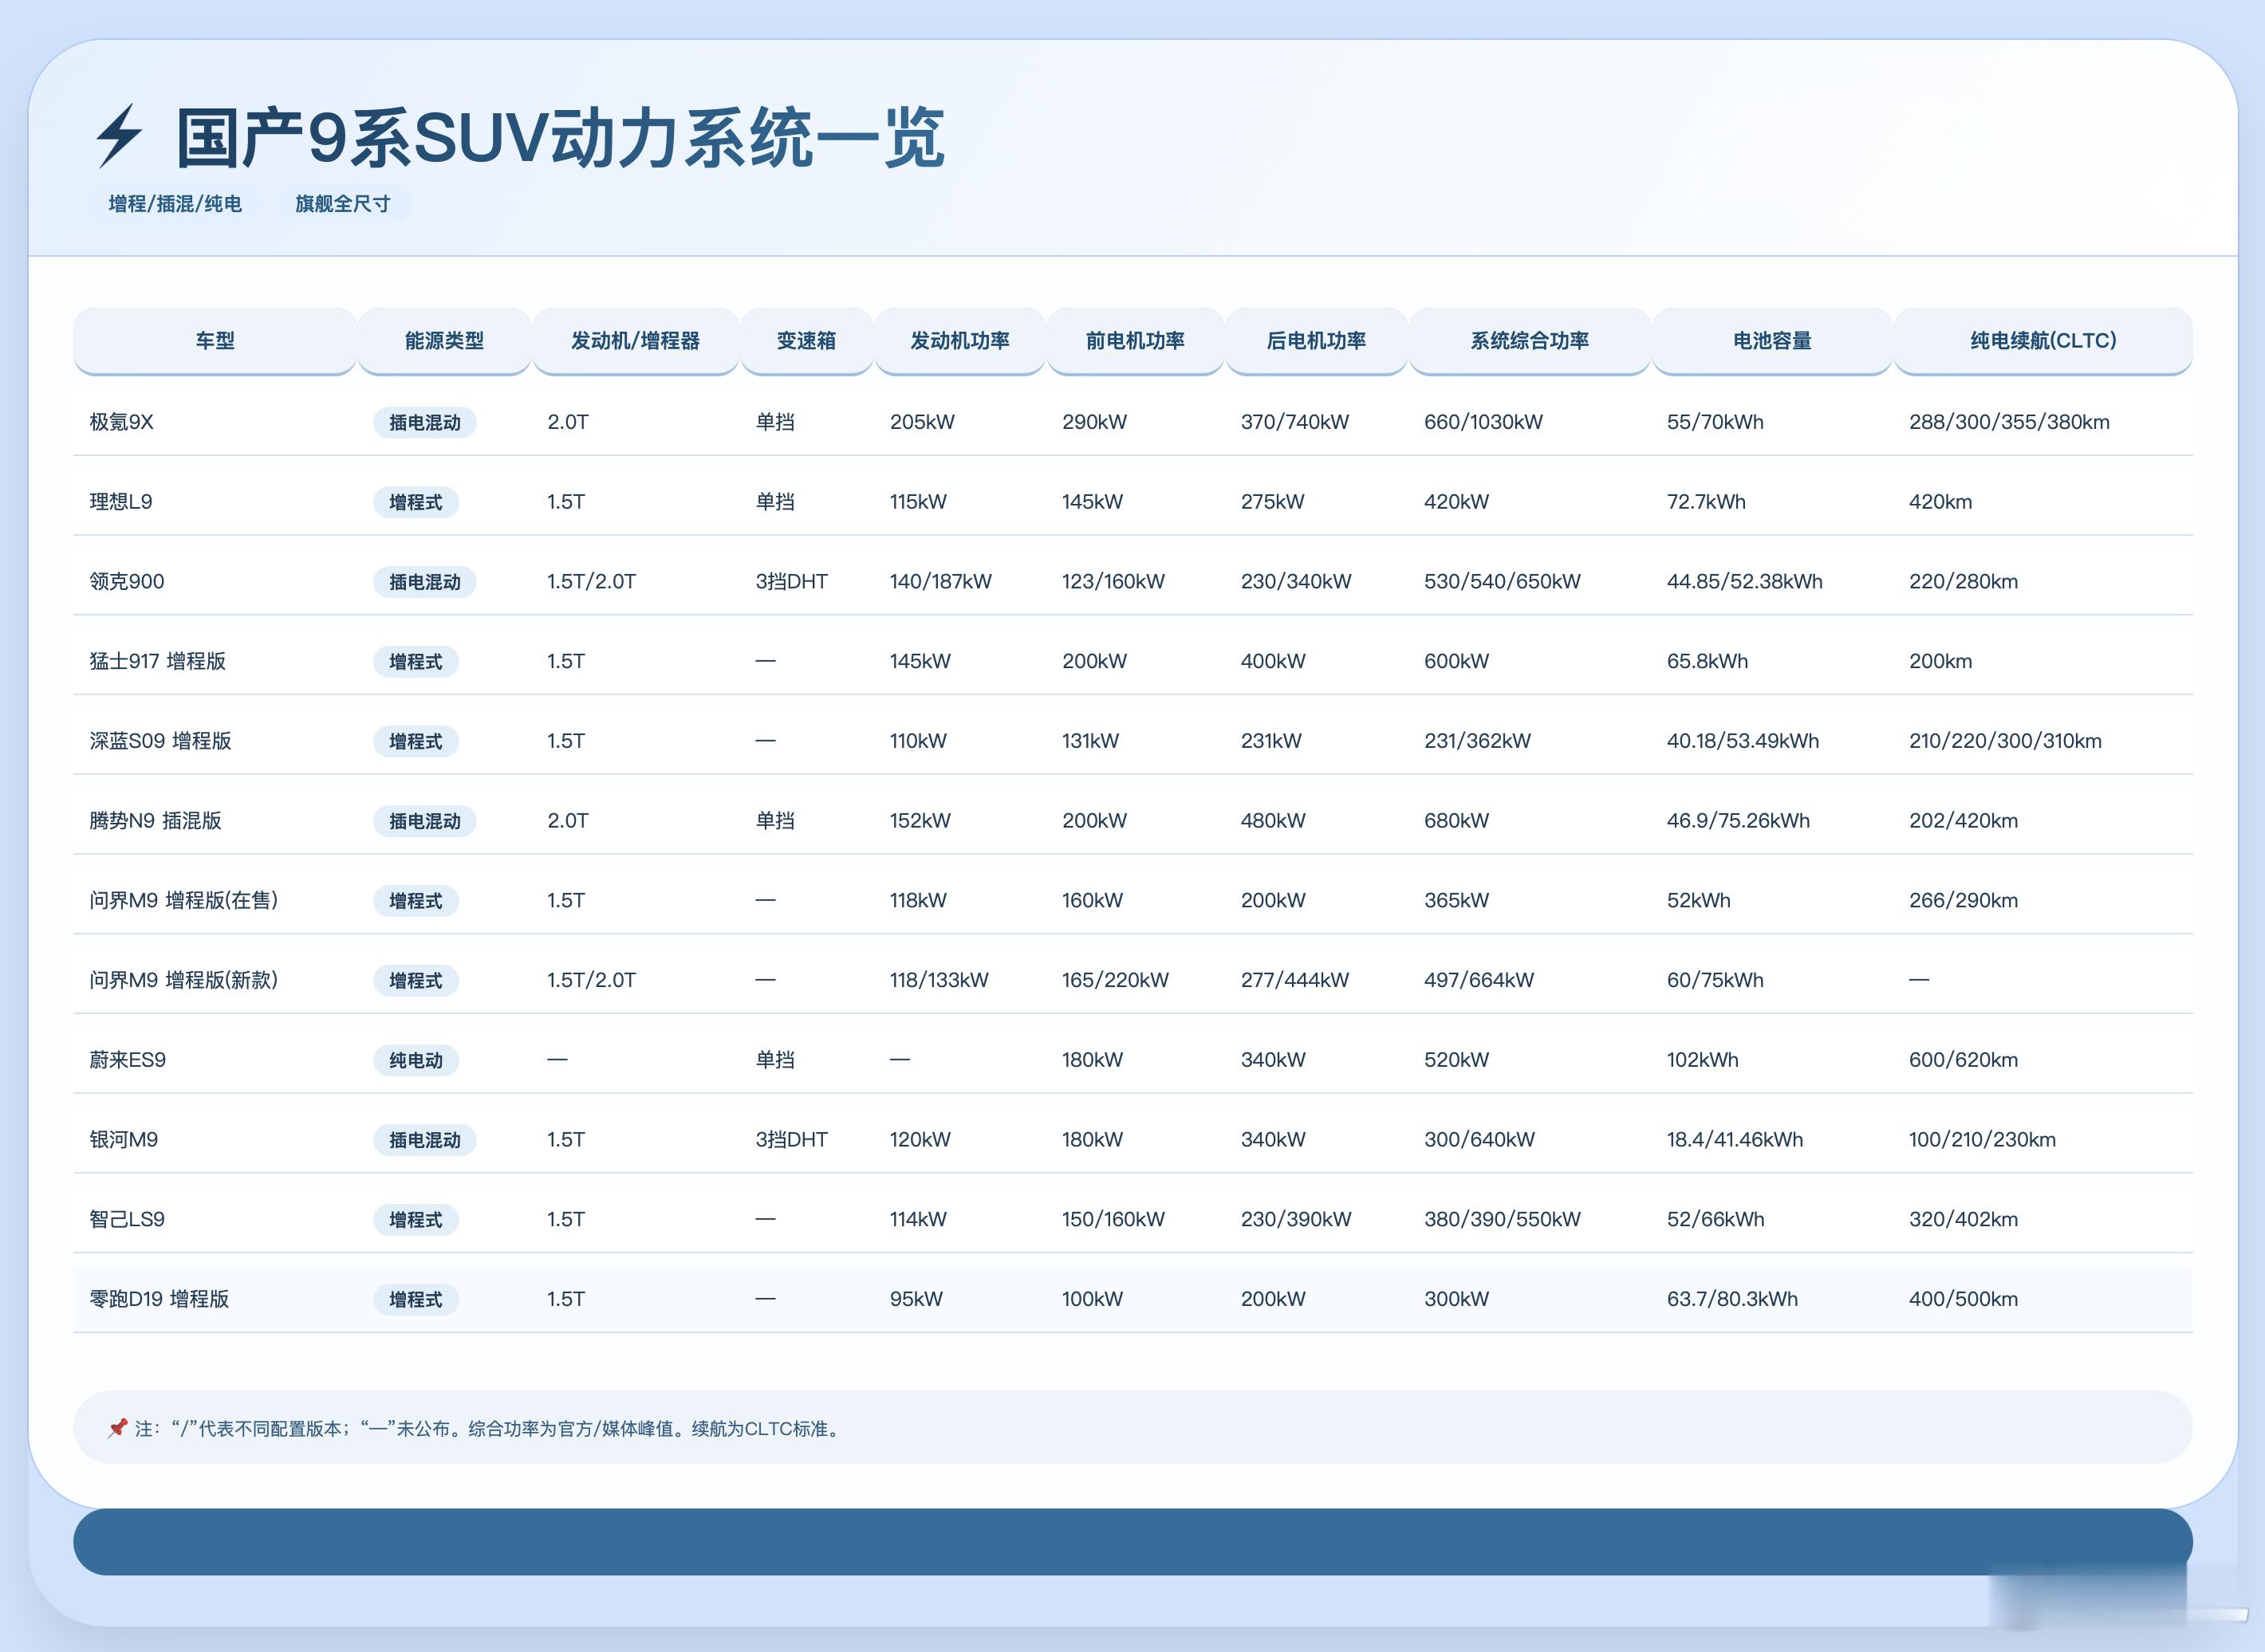Click the 46.9/75.26kWh battery cell

tap(1738, 821)
